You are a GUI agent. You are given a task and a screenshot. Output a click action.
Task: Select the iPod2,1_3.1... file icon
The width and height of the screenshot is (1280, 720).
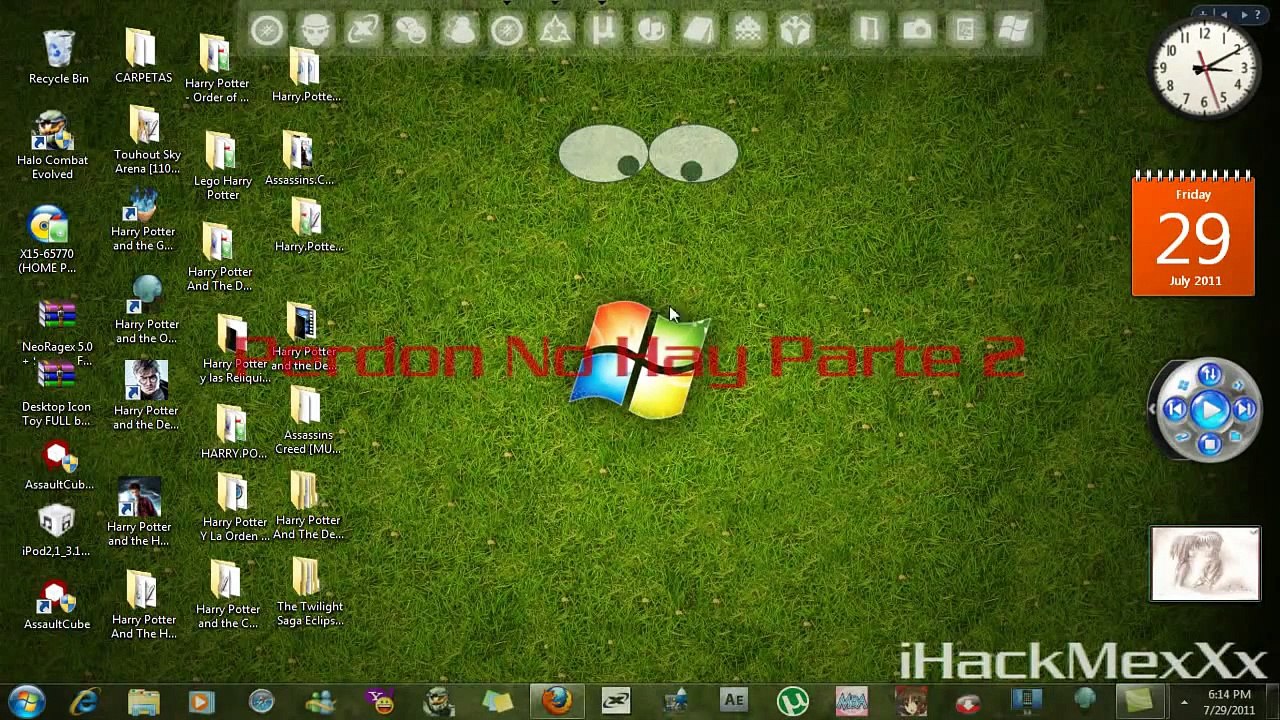point(56,532)
